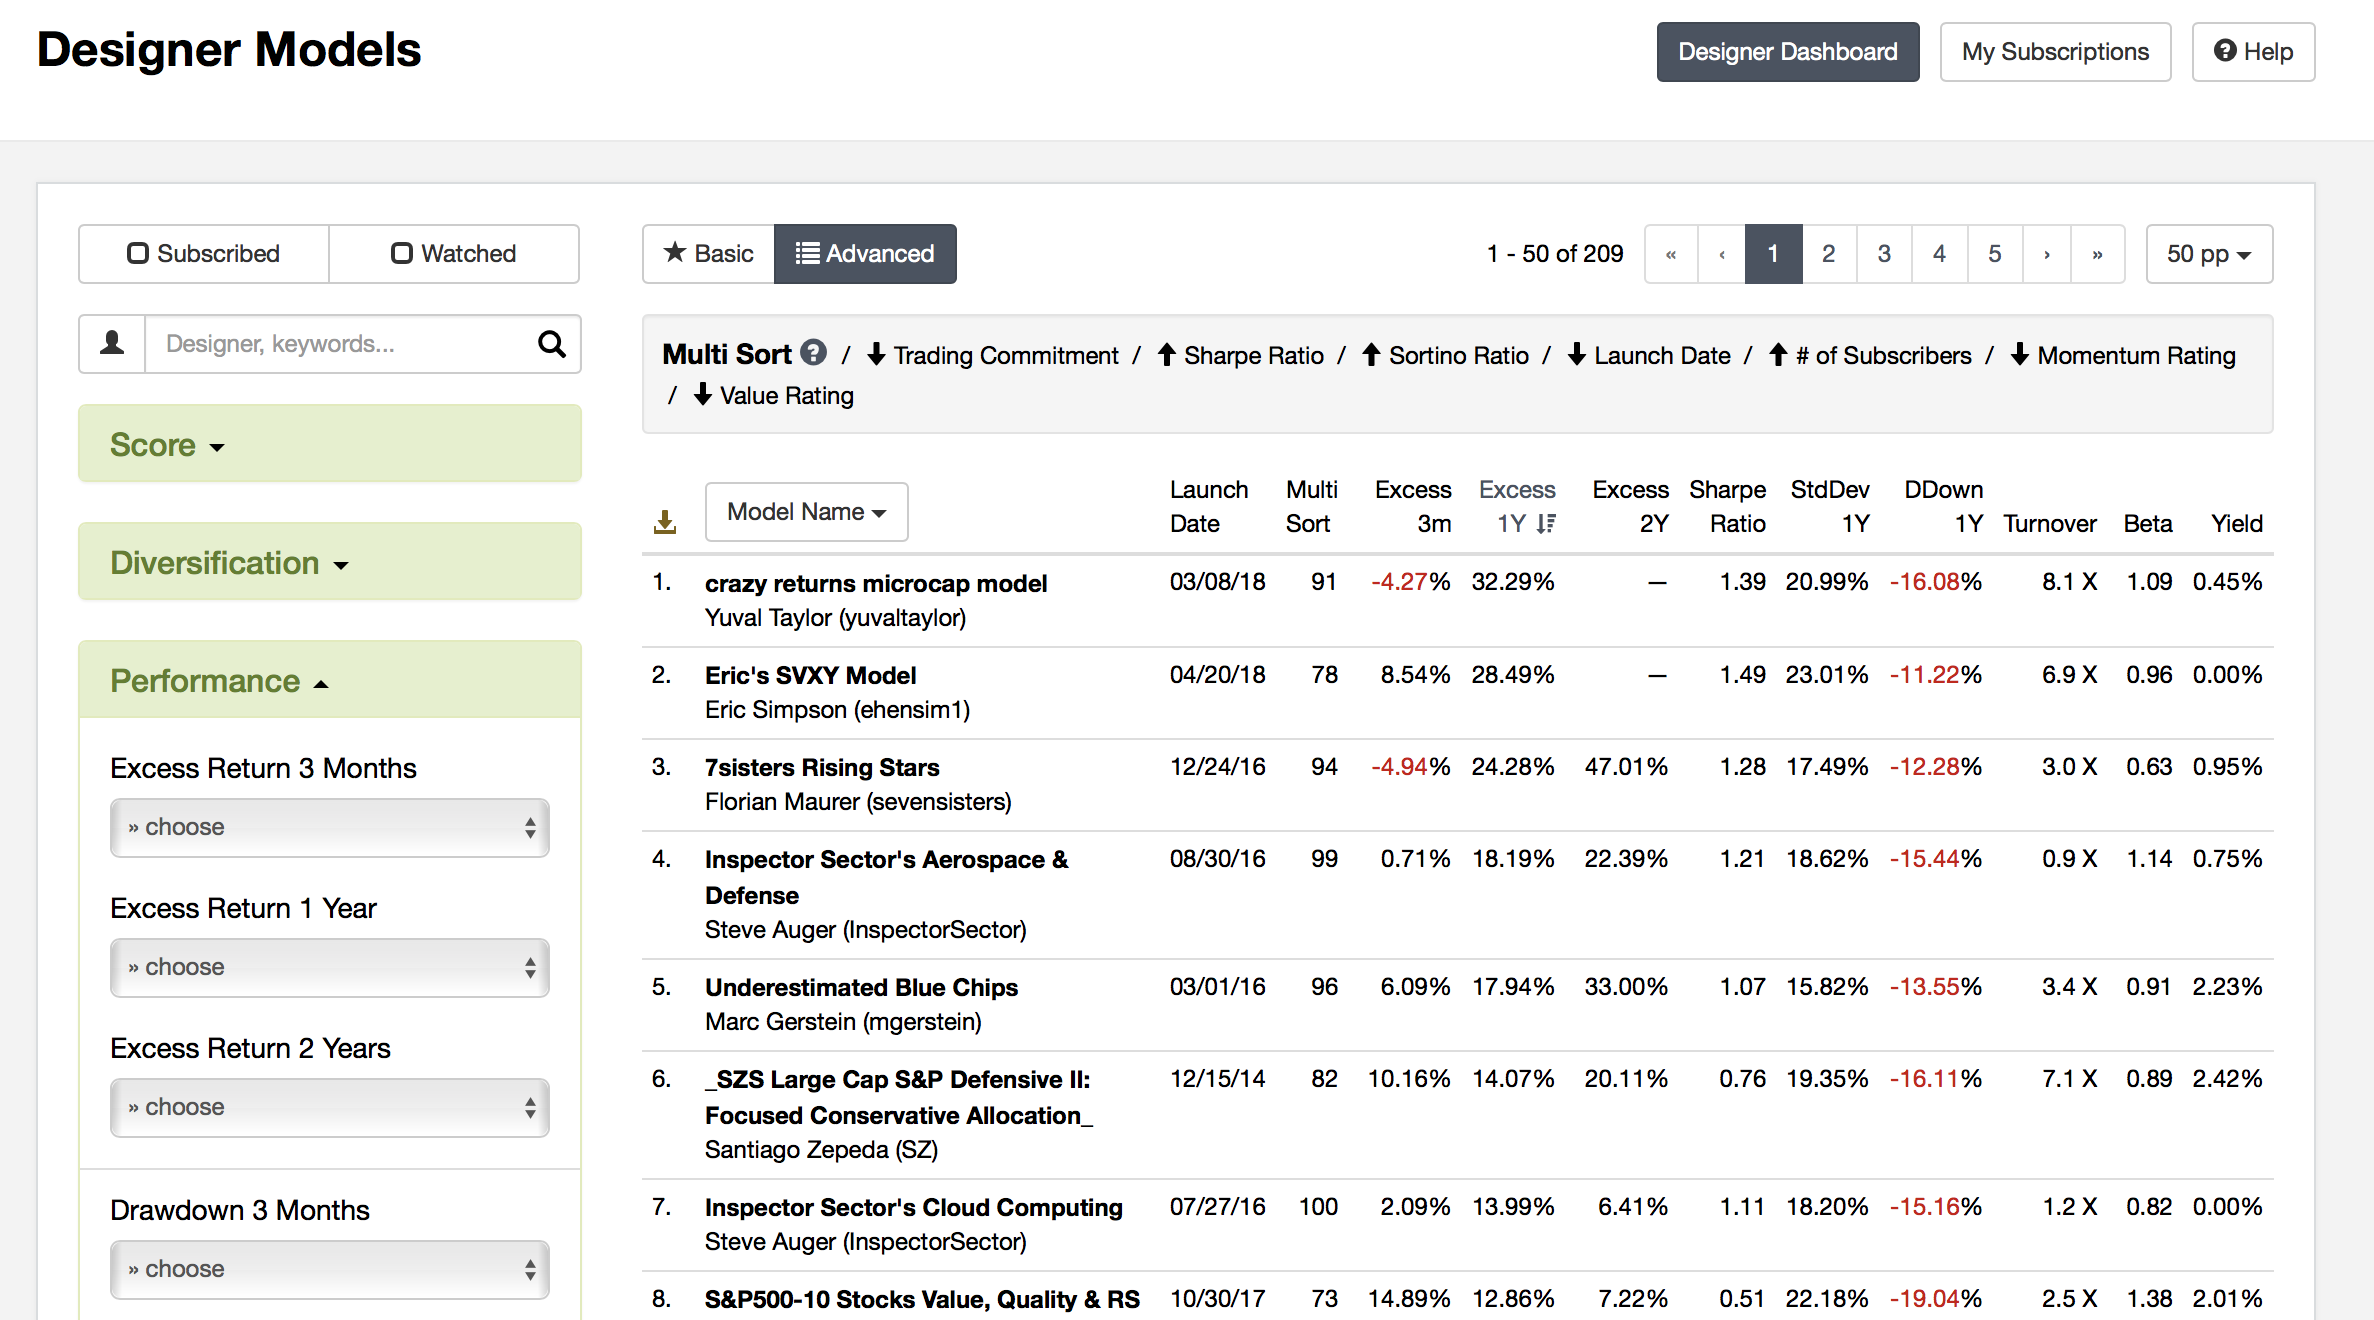The height and width of the screenshot is (1320, 2374).
Task: Switch to Basic view
Action: click(x=709, y=254)
